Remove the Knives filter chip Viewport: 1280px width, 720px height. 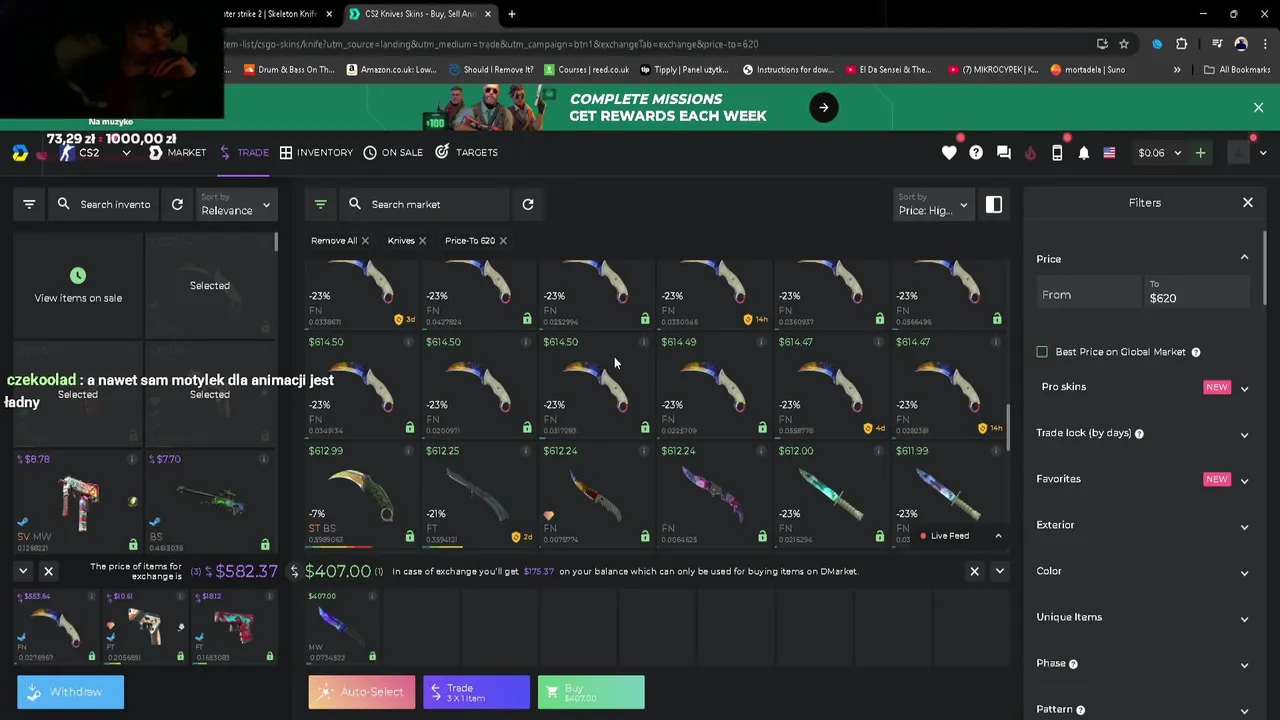point(422,241)
